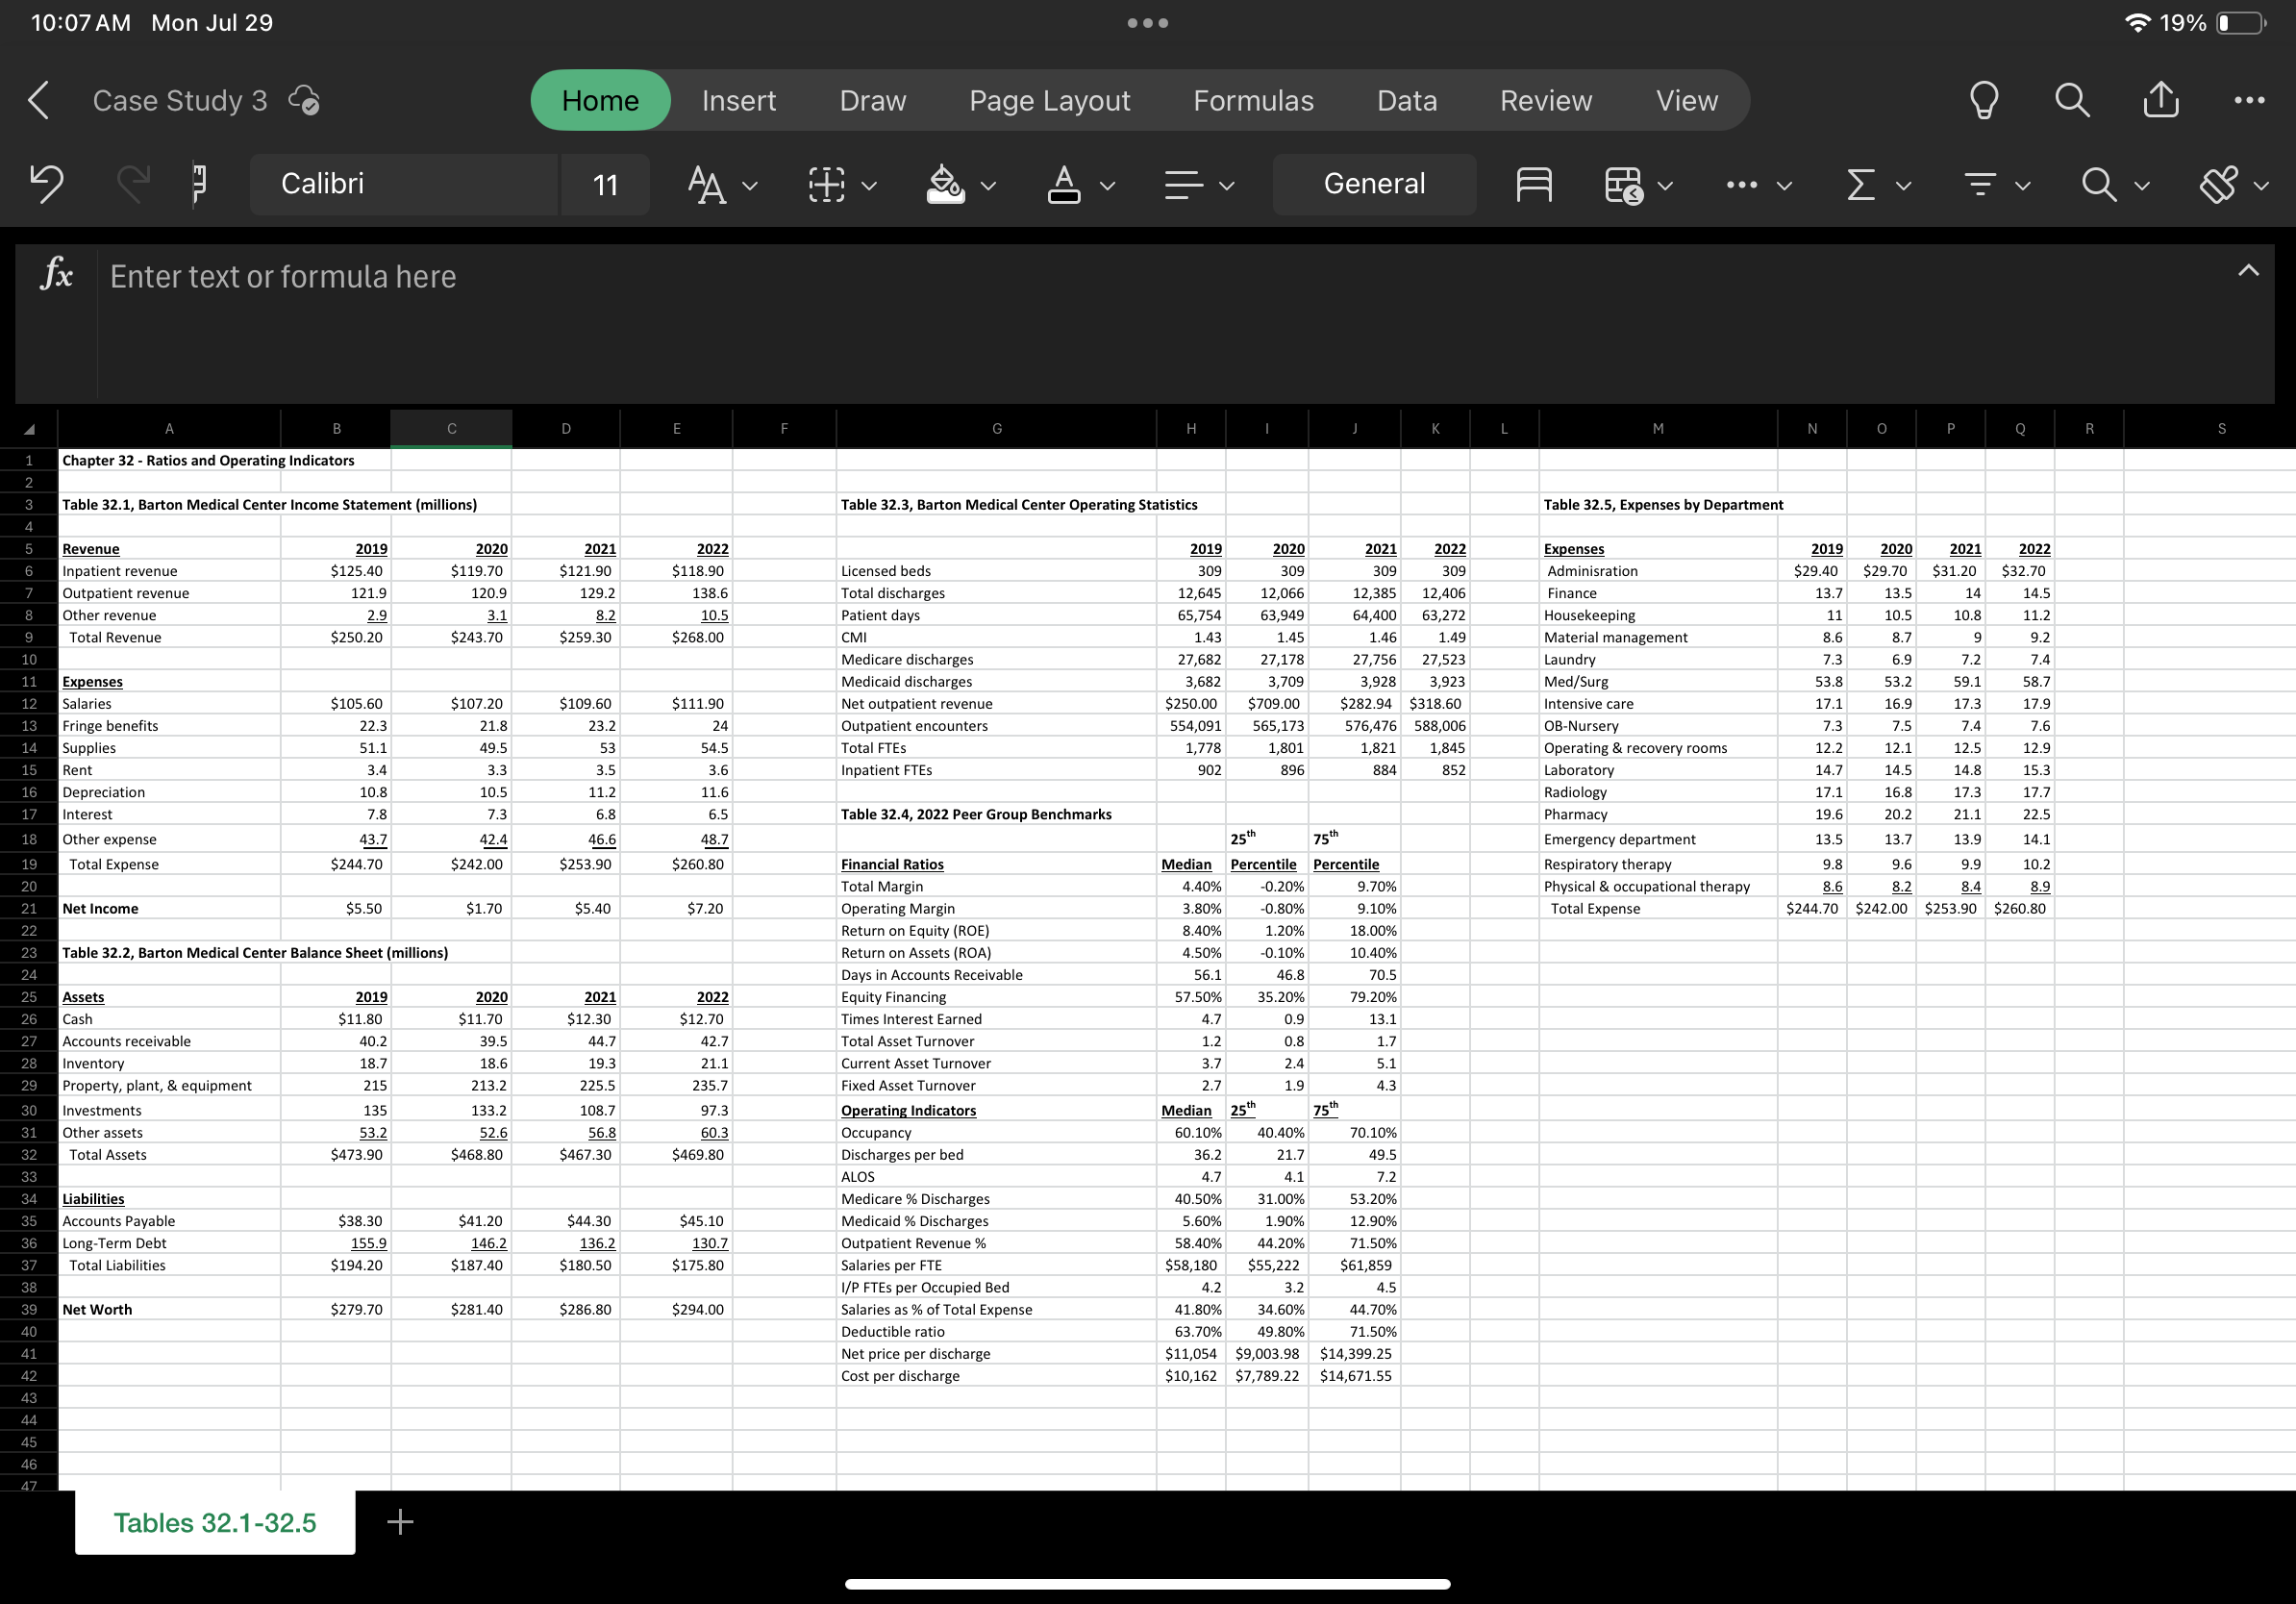Select the Tables 32.1-32.5 sheet tab
The width and height of the screenshot is (2296, 1604).
click(x=214, y=1522)
